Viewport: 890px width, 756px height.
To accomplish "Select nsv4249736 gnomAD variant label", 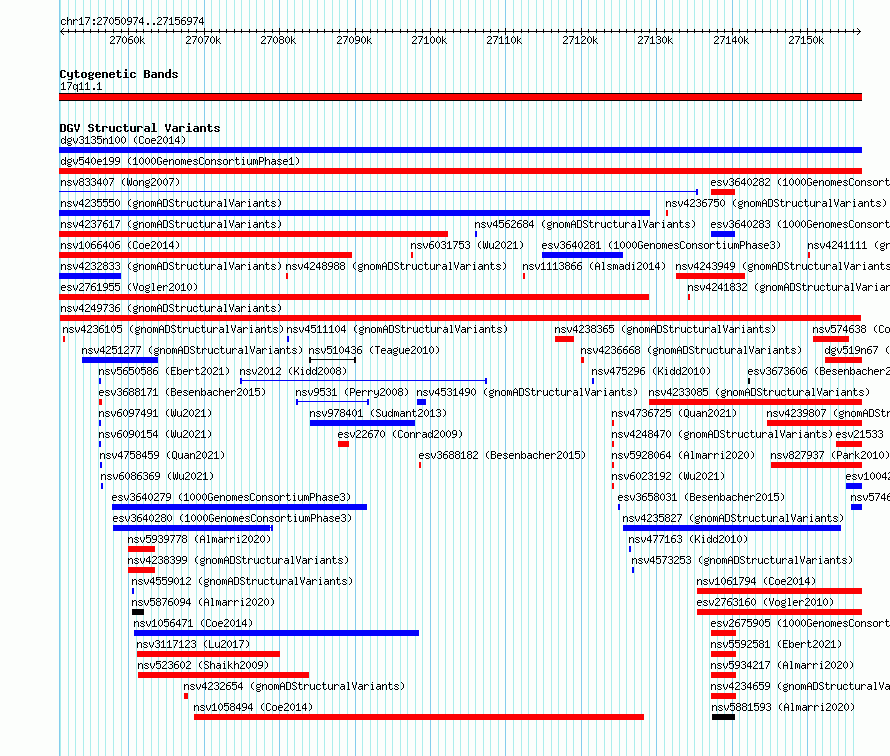I will tap(171, 308).
